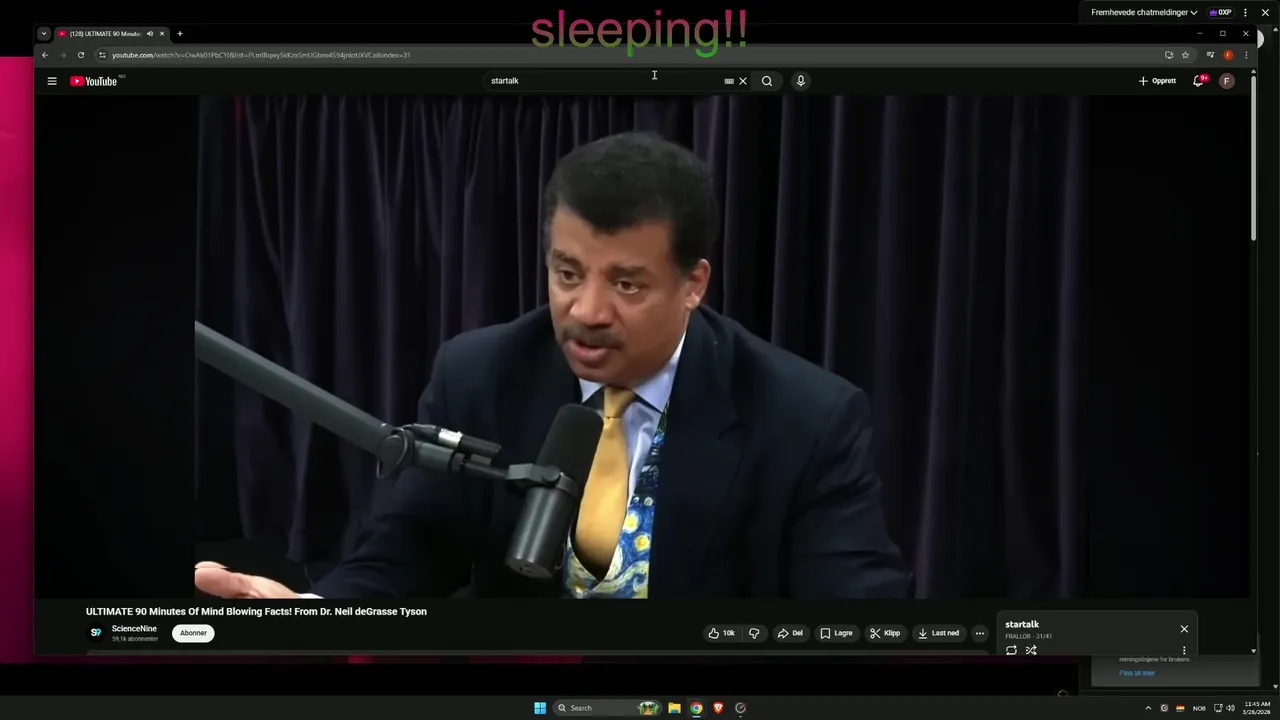Toggle playlist loop in startalk panel

tap(1011, 650)
